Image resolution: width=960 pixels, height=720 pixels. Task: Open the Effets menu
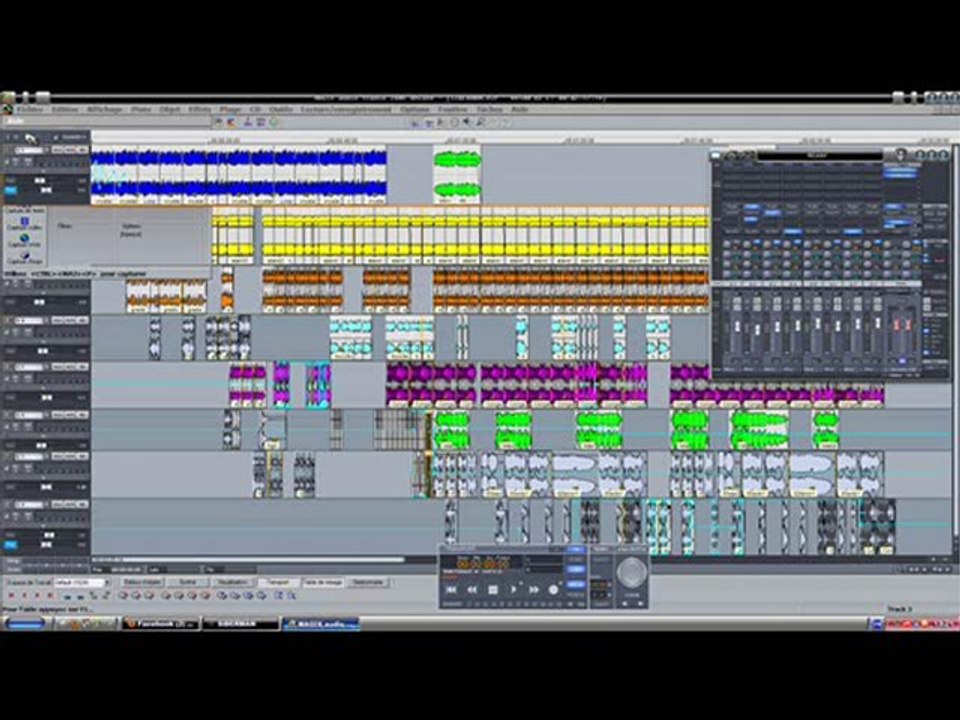200,110
